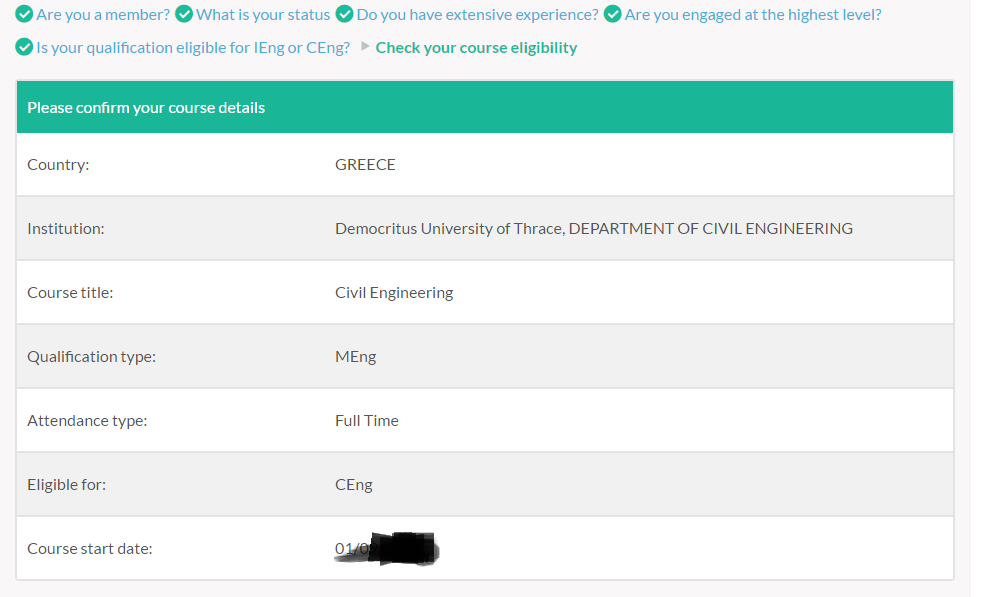Viewport: 981px width, 597px height.
Task: Click the redacted course start date value
Action: (388, 549)
